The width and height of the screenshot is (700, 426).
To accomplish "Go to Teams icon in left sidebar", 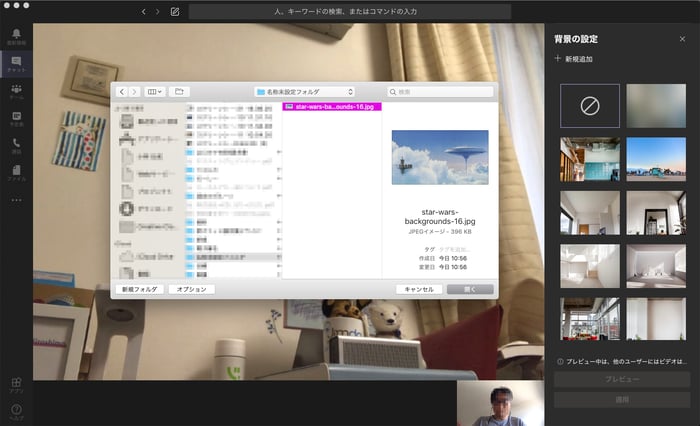I will (16, 91).
